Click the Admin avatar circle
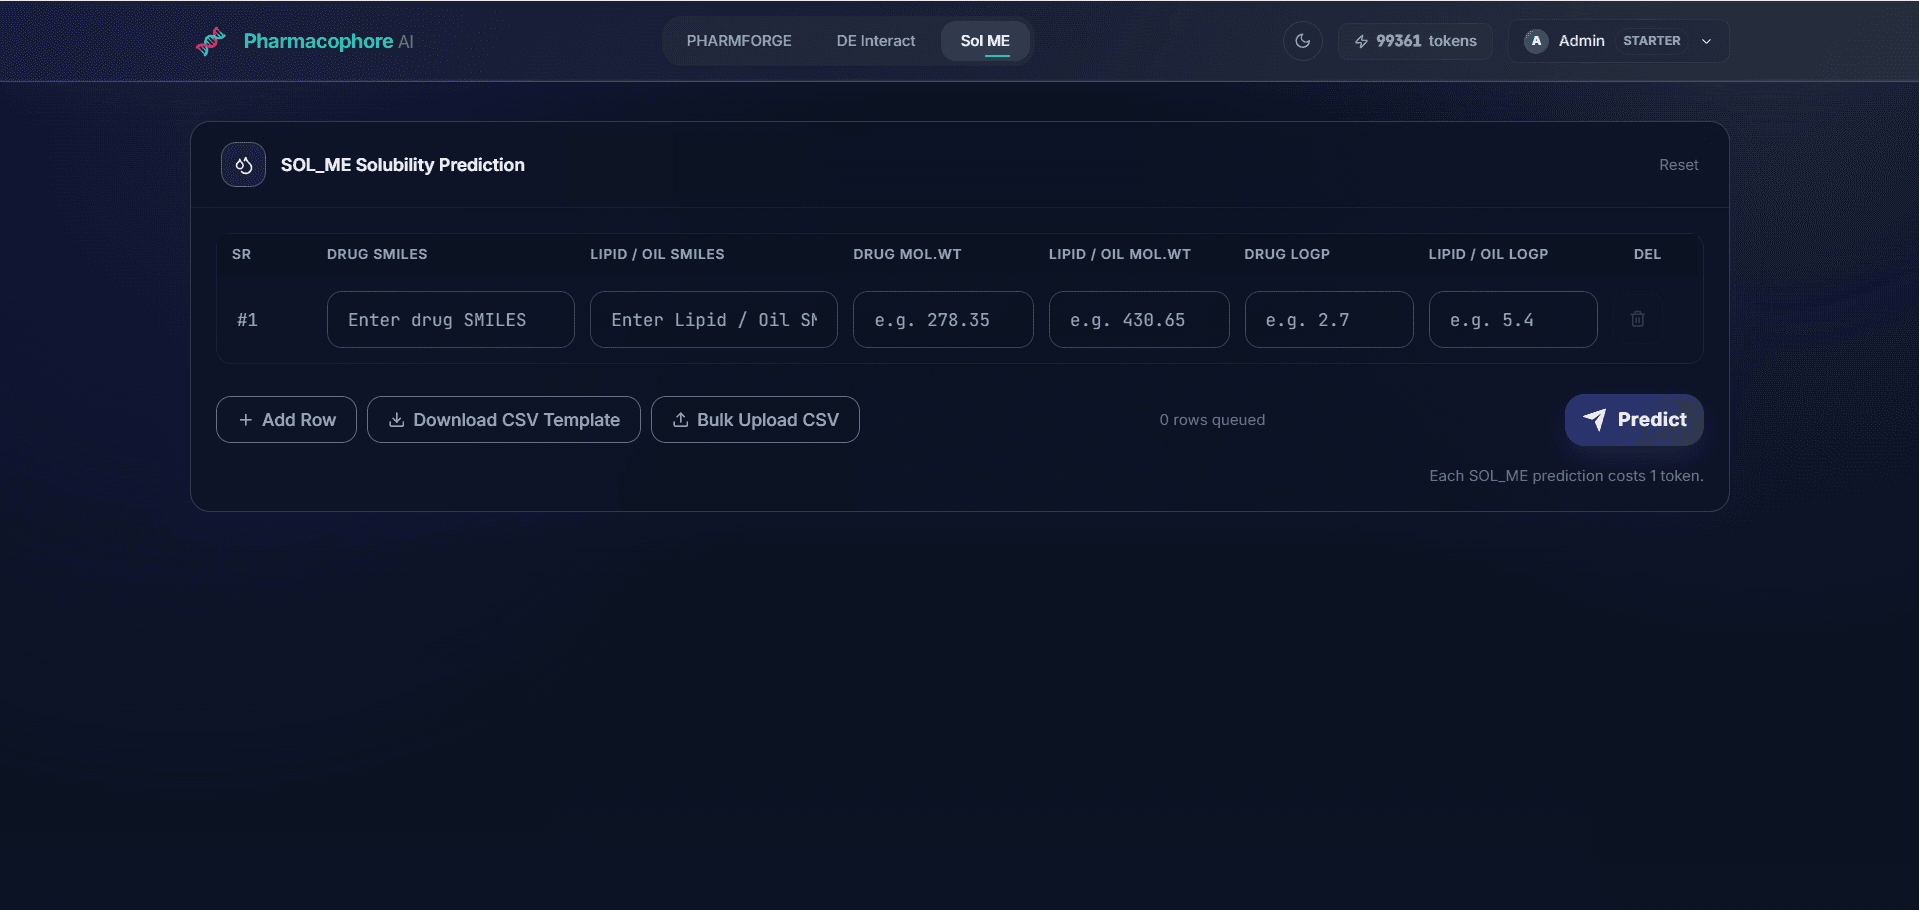The height and width of the screenshot is (910, 1919). 1535,41
